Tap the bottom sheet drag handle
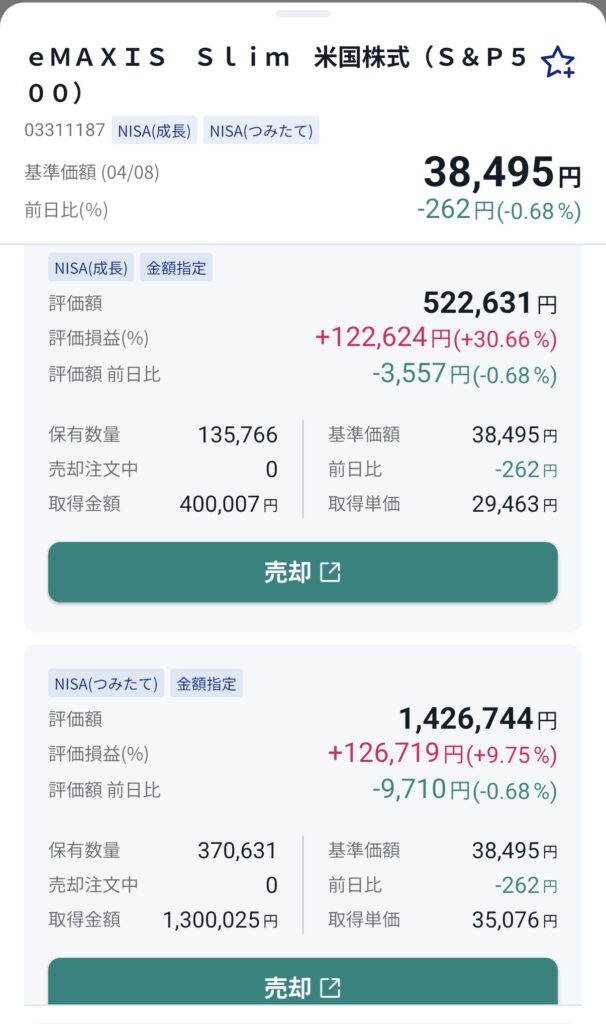606x1024 pixels. pyautogui.click(x=303, y=13)
